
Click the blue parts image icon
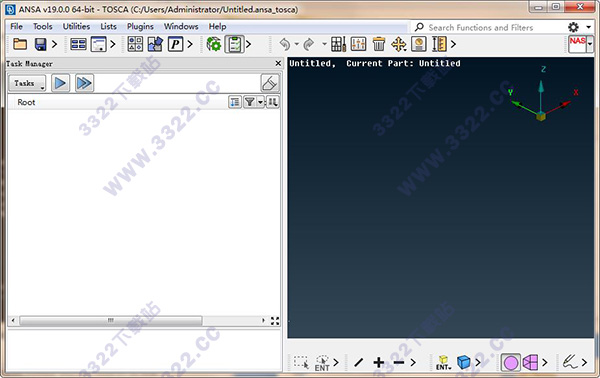click(155, 44)
